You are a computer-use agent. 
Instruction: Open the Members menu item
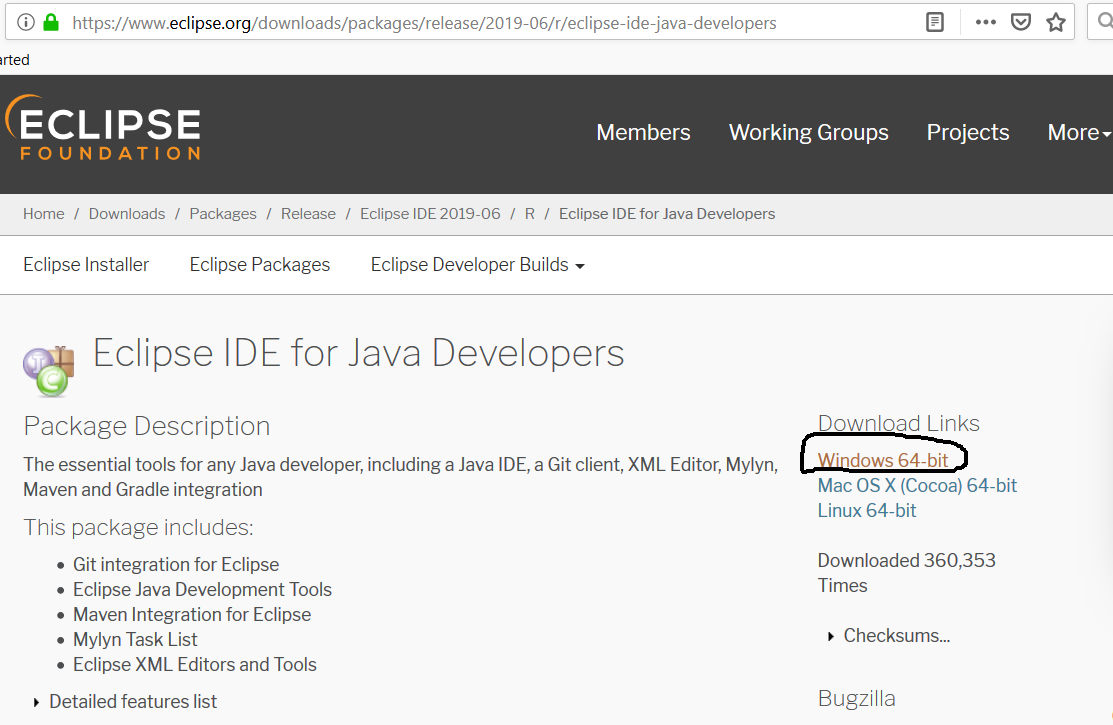(x=643, y=132)
